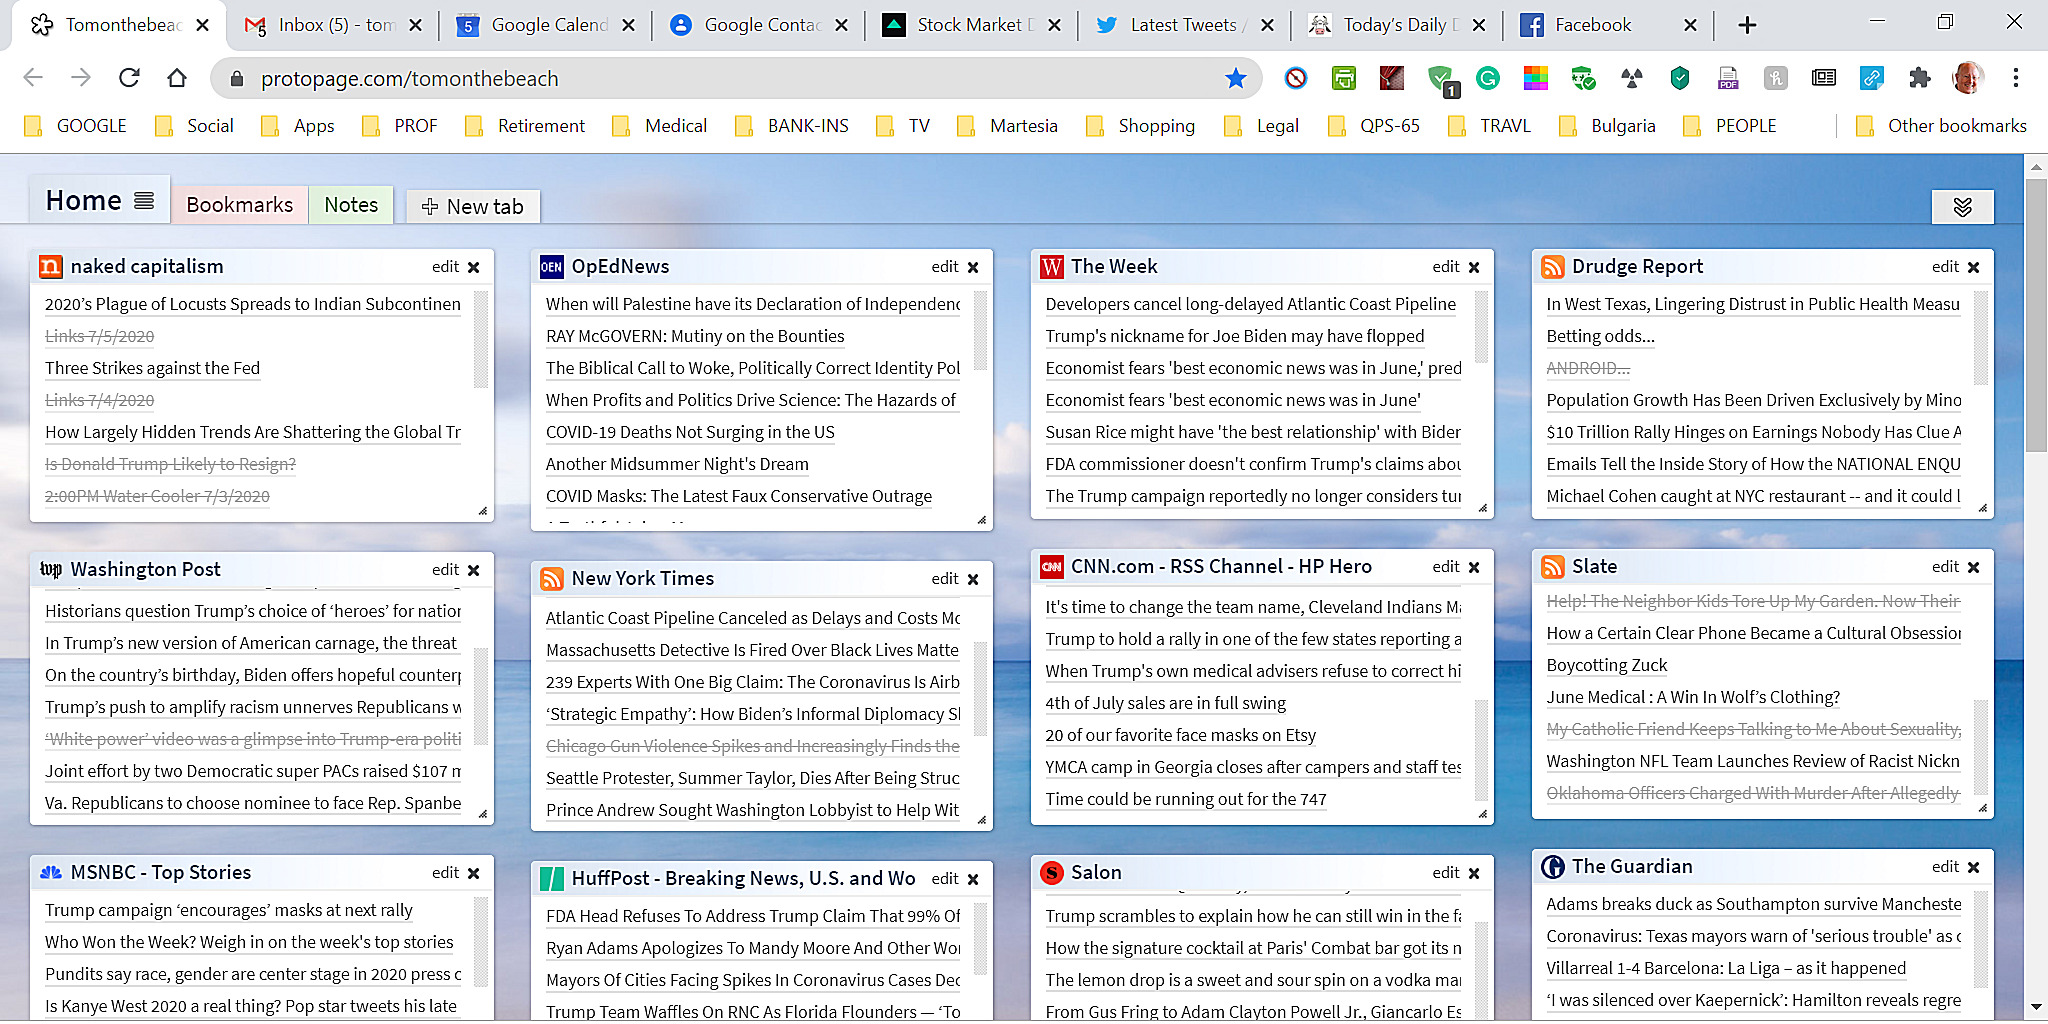
Task: Switch to the Bookmarks page tab
Action: [x=240, y=205]
